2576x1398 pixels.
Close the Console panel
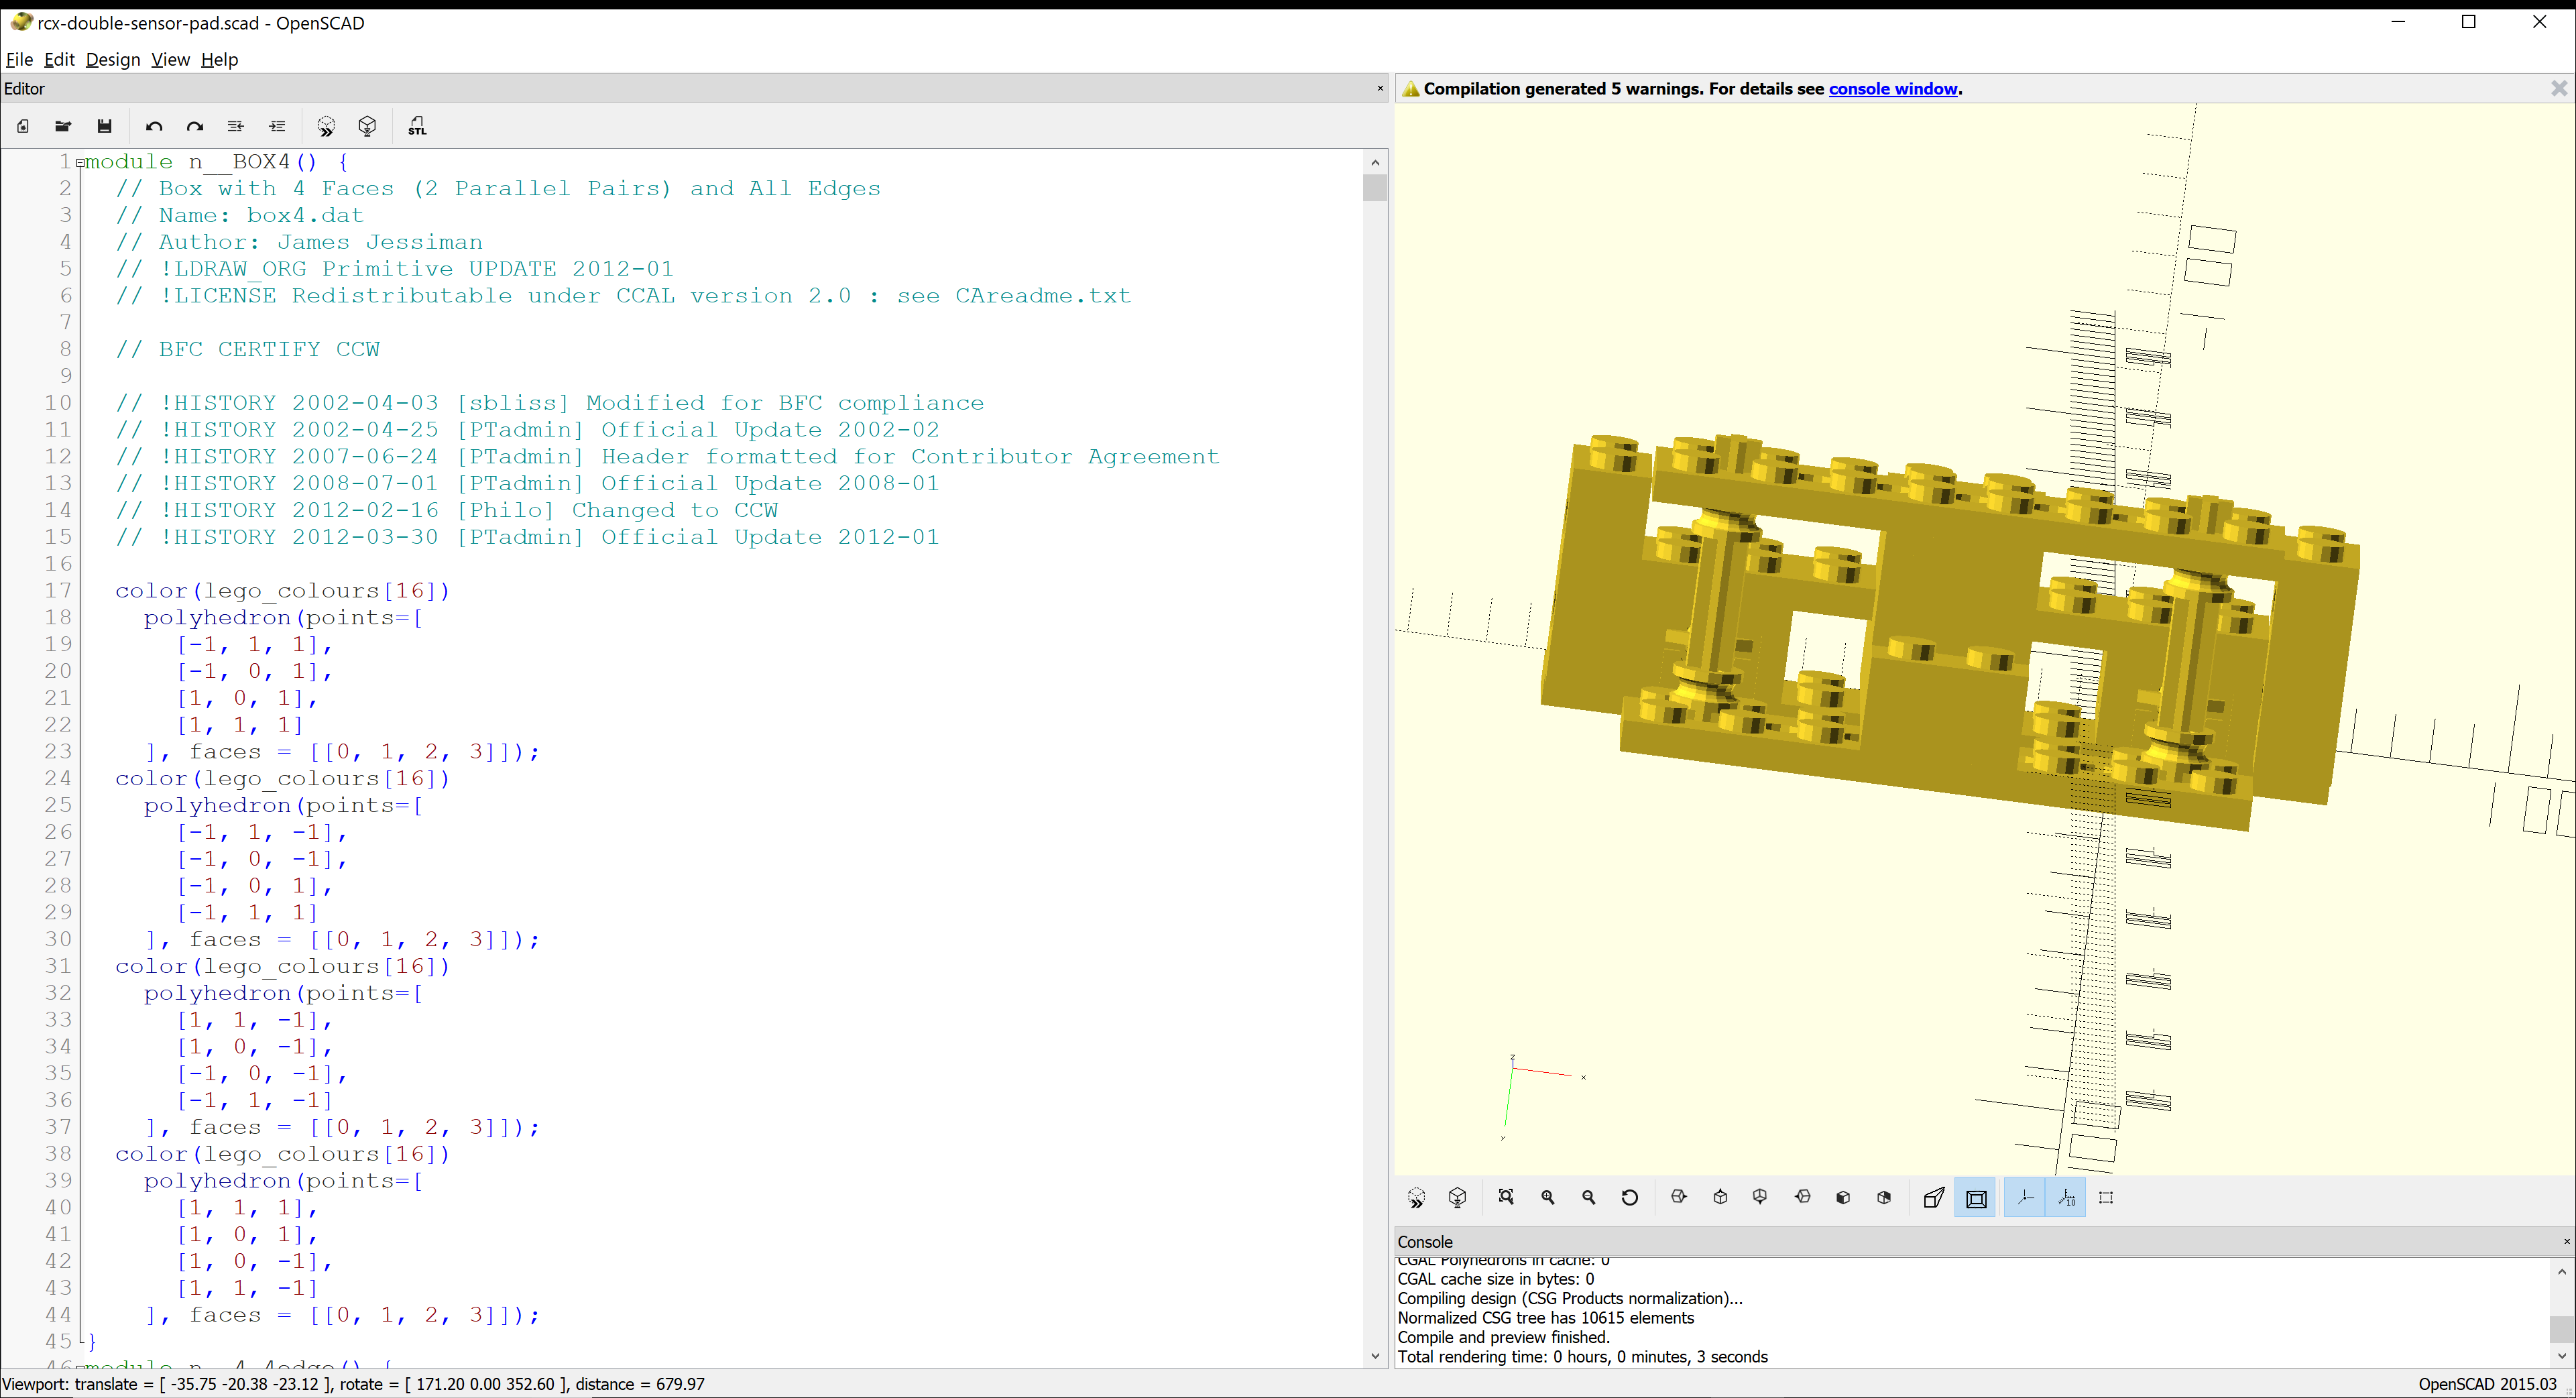click(x=2566, y=1241)
